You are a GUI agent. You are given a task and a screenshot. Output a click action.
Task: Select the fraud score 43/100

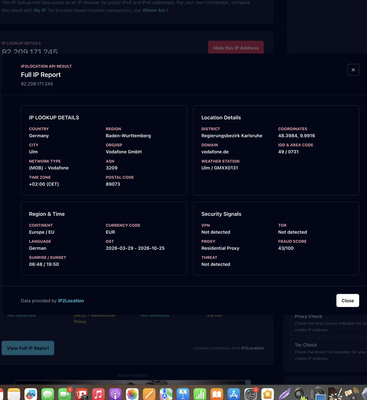tap(286, 248)
